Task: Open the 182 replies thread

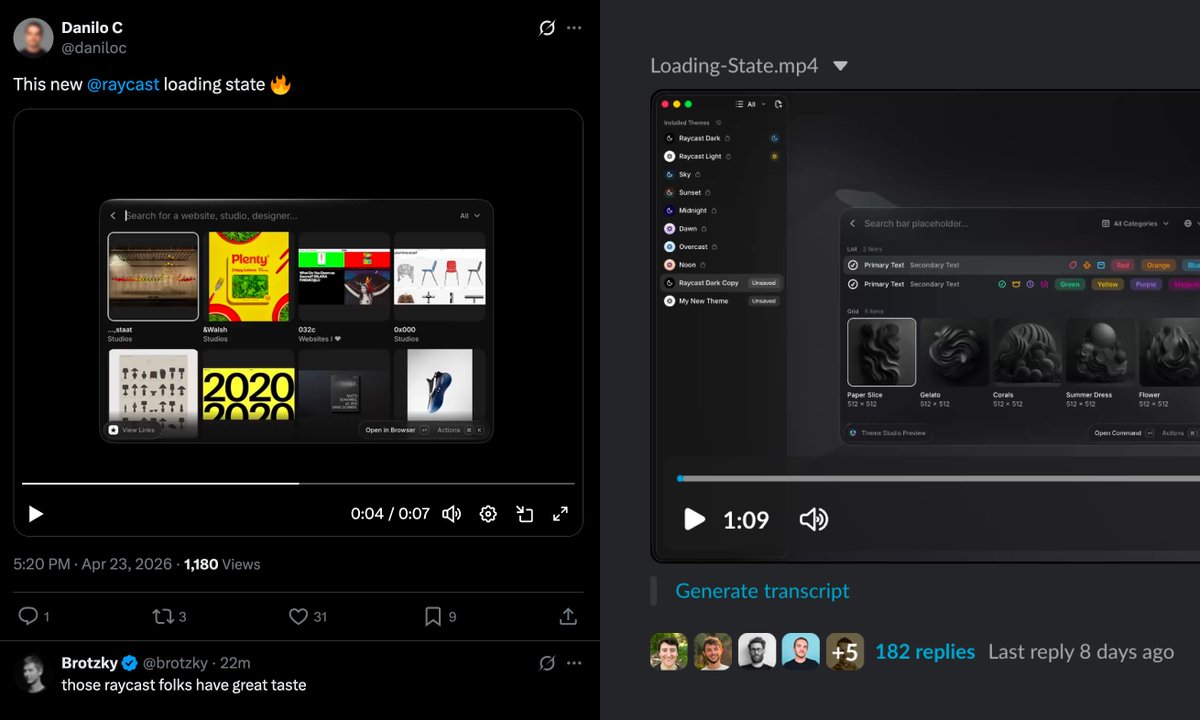Action: point(925,652)
